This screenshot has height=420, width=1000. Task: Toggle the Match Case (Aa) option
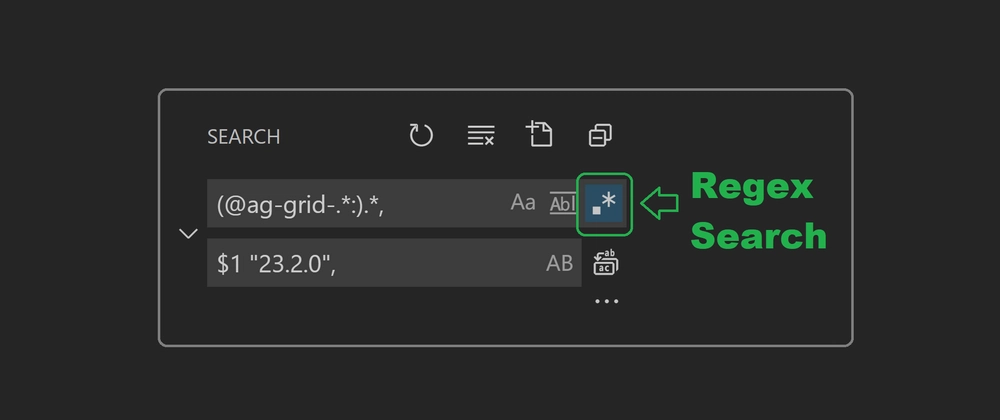[523, 203]
